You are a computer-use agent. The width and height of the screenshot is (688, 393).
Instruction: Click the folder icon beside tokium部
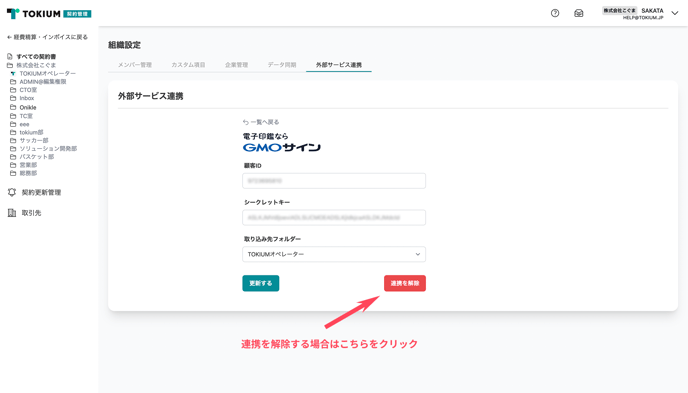click(x=13, y=132)
